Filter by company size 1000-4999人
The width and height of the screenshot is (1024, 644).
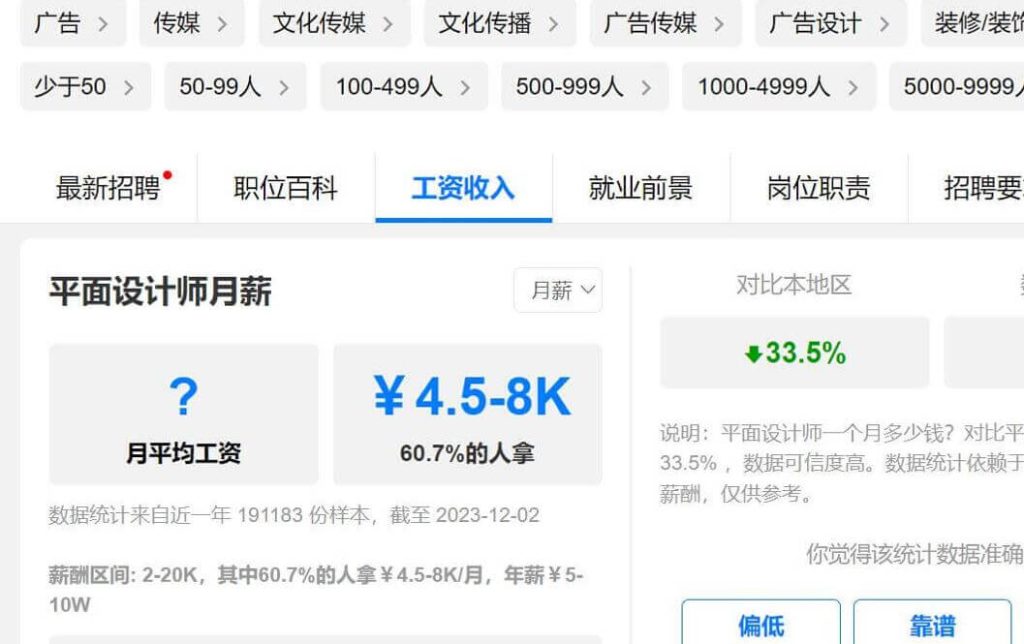coord(778,86)
